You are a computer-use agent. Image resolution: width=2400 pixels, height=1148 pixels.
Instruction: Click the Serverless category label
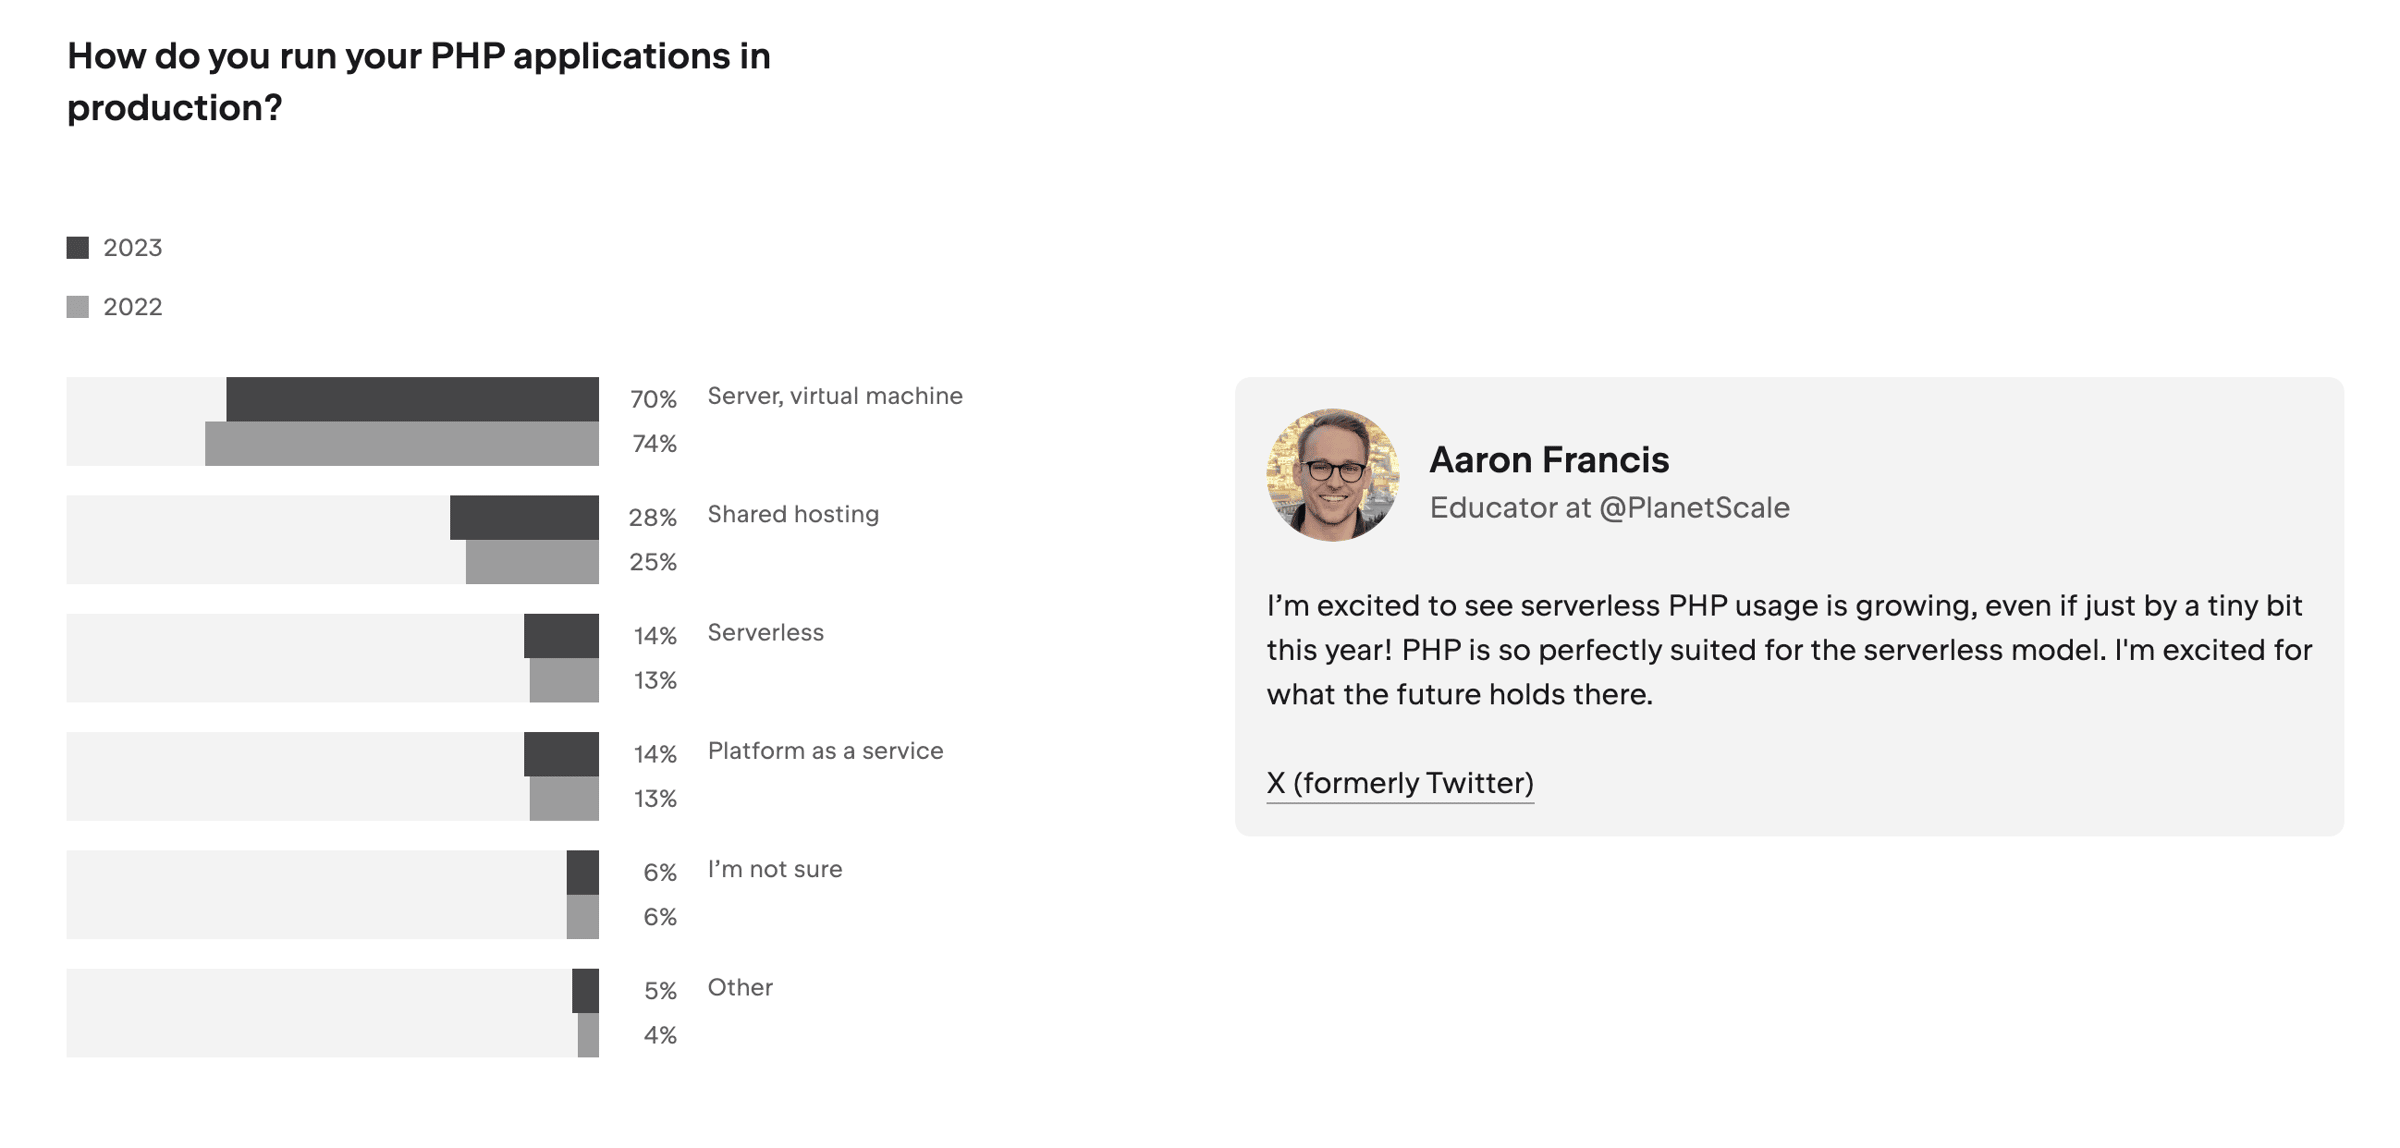click(765, 633)
